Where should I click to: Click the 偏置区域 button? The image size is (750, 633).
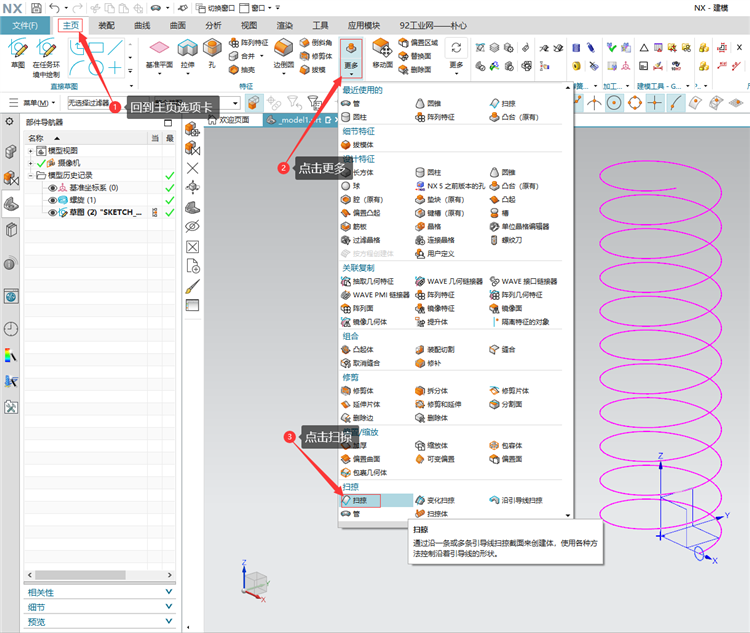coord(418,43)
